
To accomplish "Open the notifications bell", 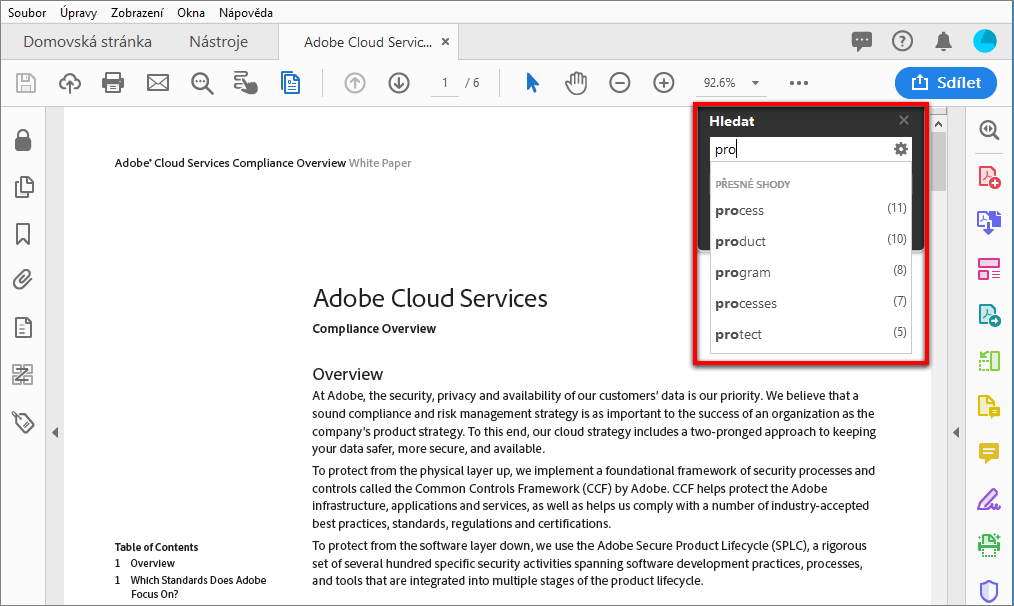I will (944, 41).
